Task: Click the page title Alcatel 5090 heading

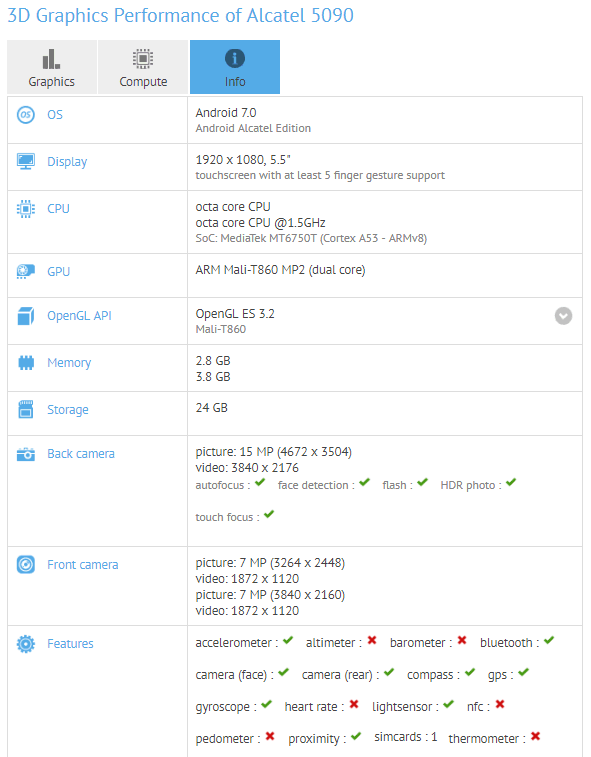Action: coord(180,15)
